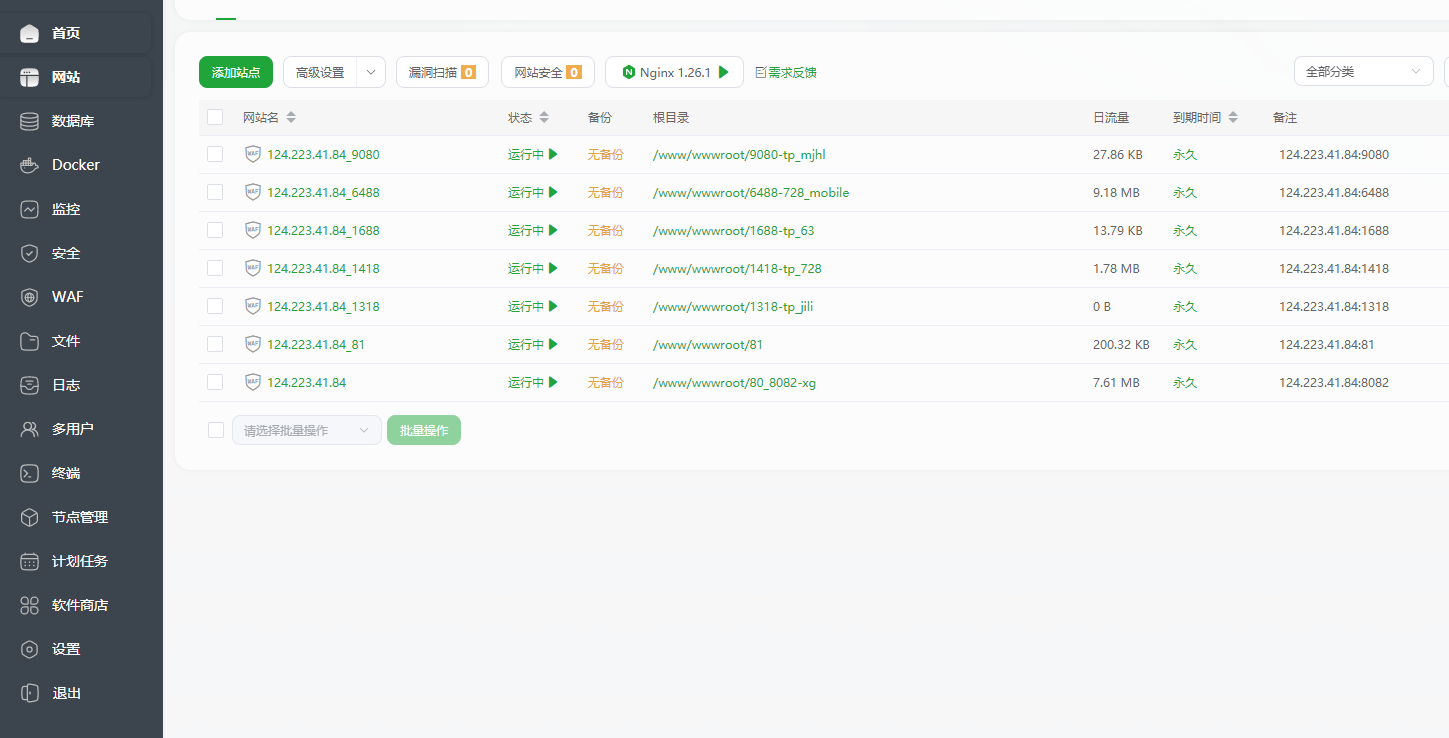This screenshot has width=1449, height=738.
Task: Click the 计划任务 calendar icon in sidebar
Action: pyautogui.click(x=30, y=561)
